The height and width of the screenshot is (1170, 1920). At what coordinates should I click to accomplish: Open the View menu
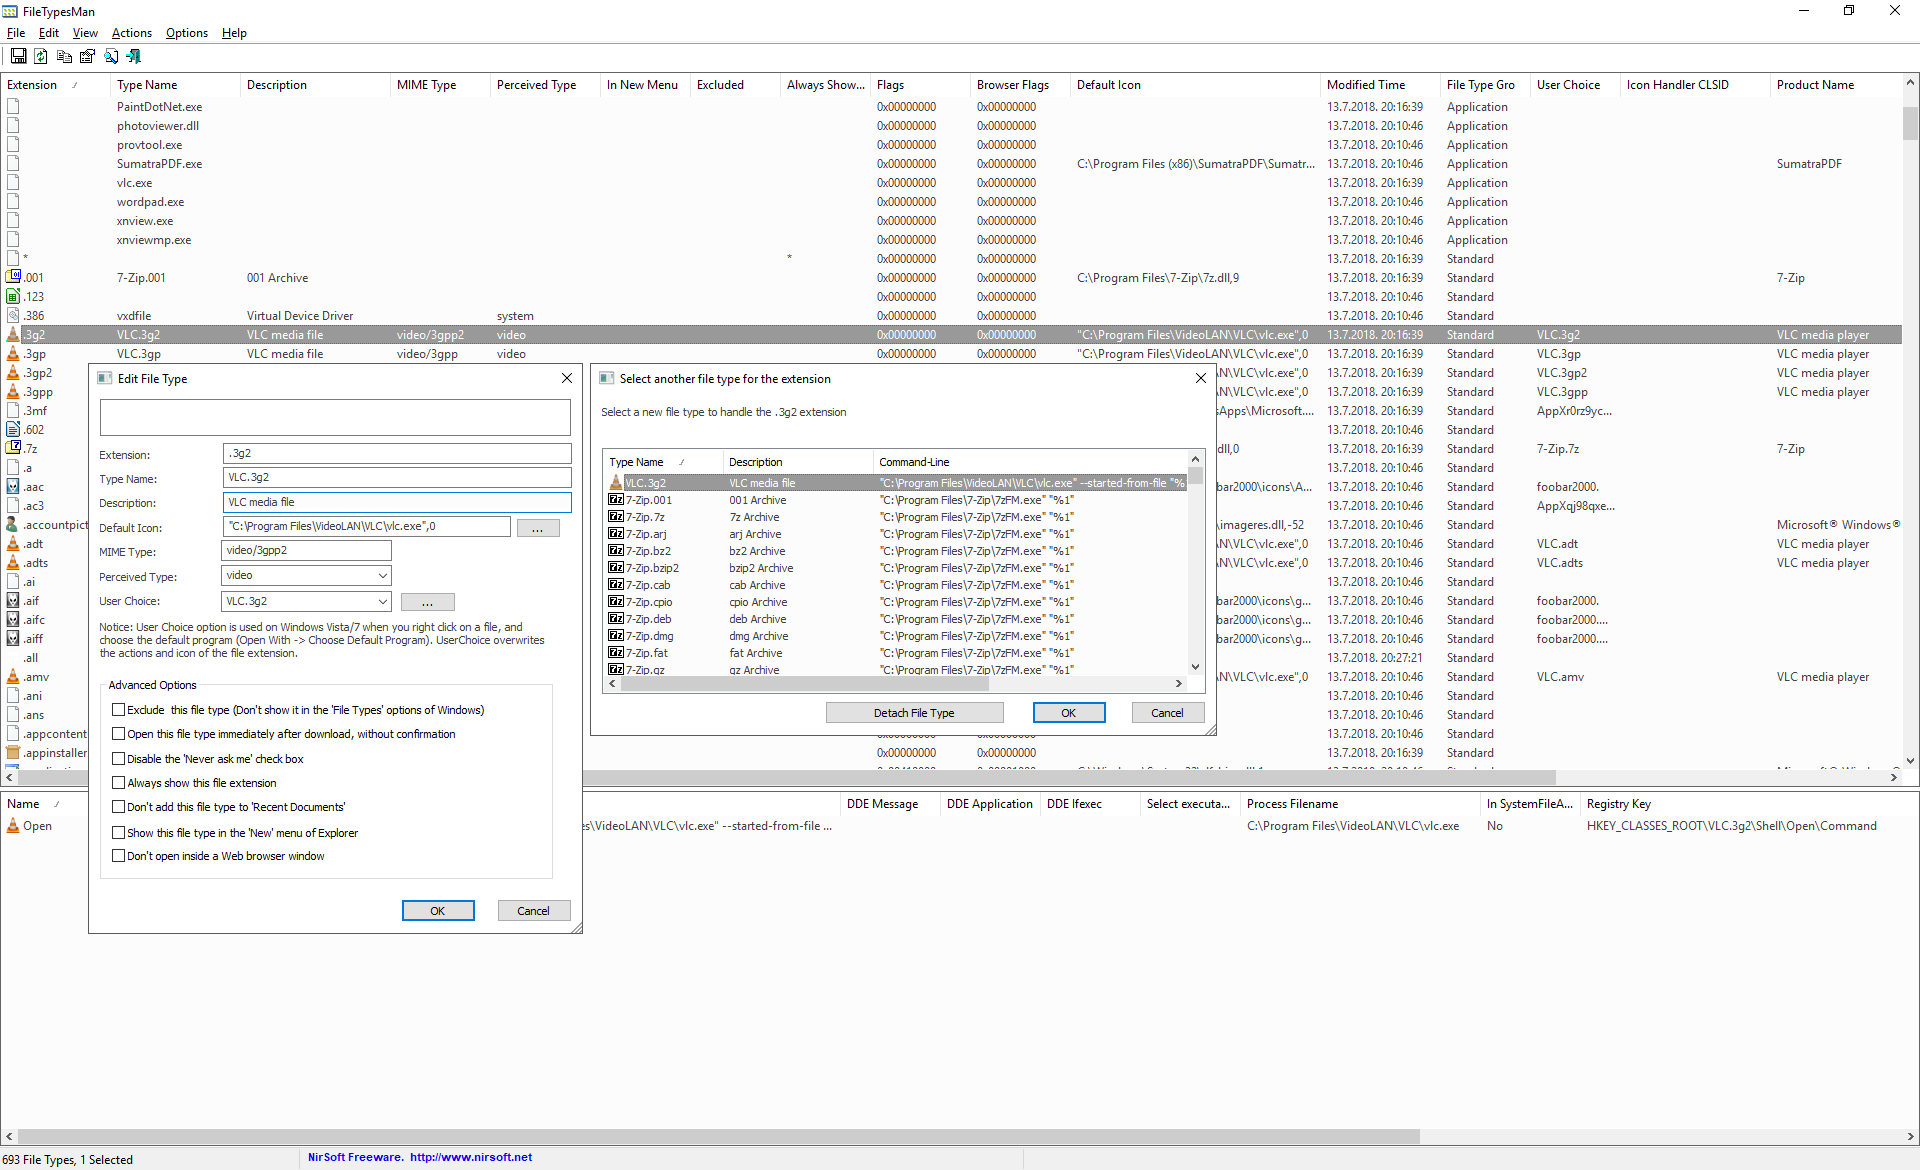click(85, 33)
